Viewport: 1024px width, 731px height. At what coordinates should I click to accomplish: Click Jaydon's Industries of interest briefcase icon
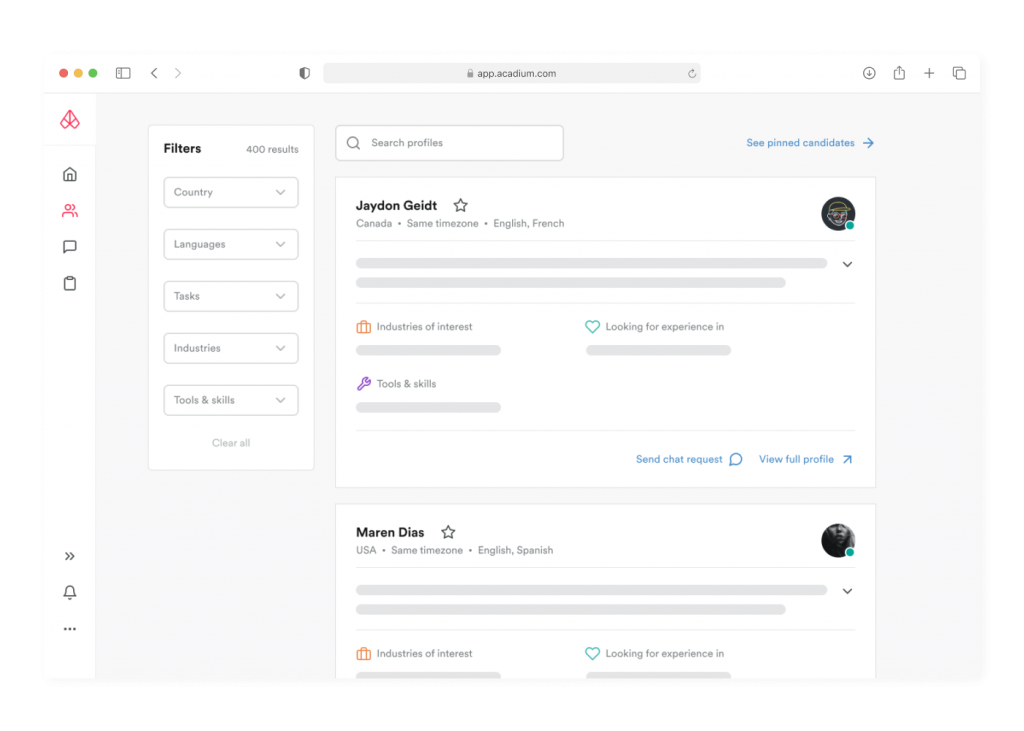[x=364, y=327]
